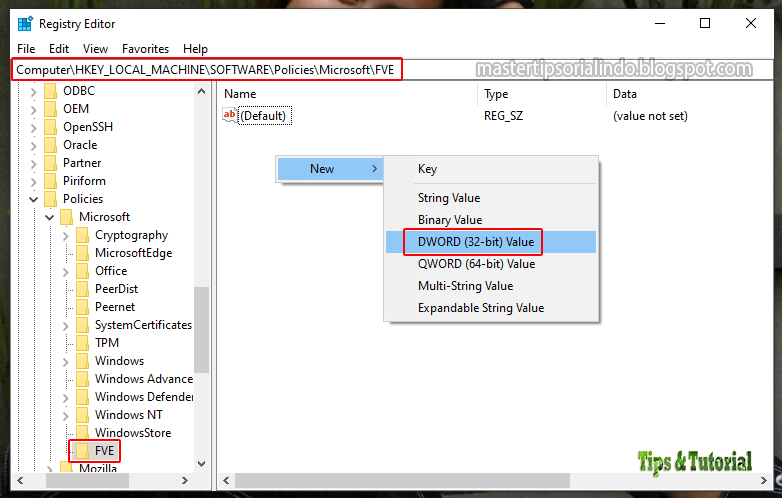The height and width of the screenshot is (498, 782).
Task: Click the WindowsStore folder icon
Action: [82, 433]
